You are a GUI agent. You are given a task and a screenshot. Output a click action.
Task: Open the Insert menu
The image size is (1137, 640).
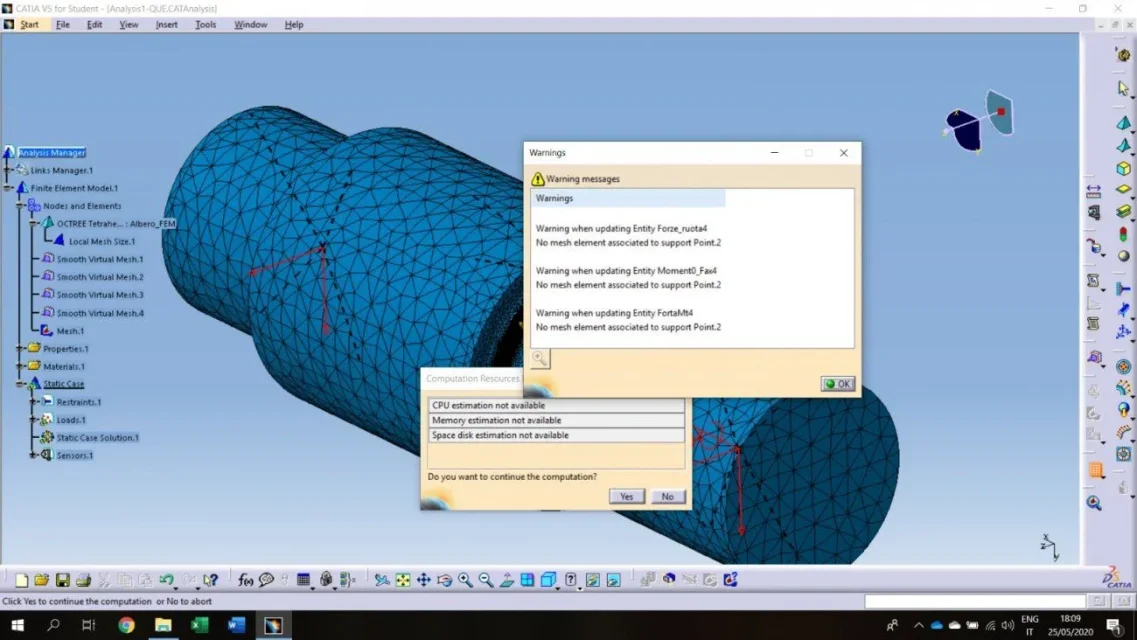(x=166, y=25)
